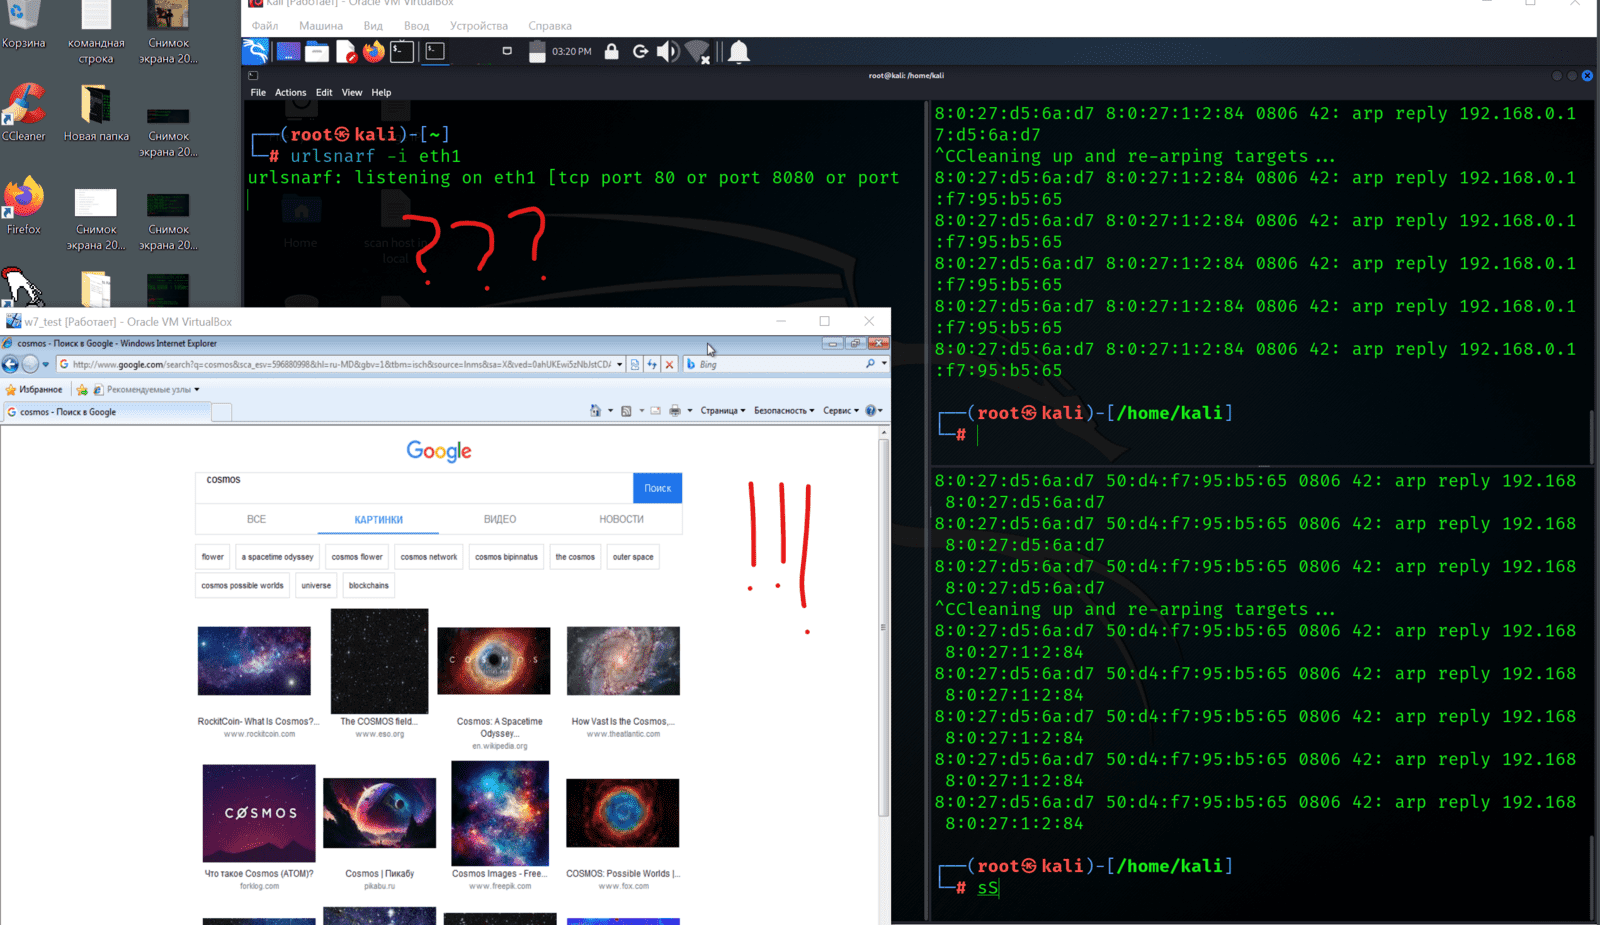Screen dimensions: 1600x925
Task: Refresh the page in Internet Explorer
Action: [652, 365]
